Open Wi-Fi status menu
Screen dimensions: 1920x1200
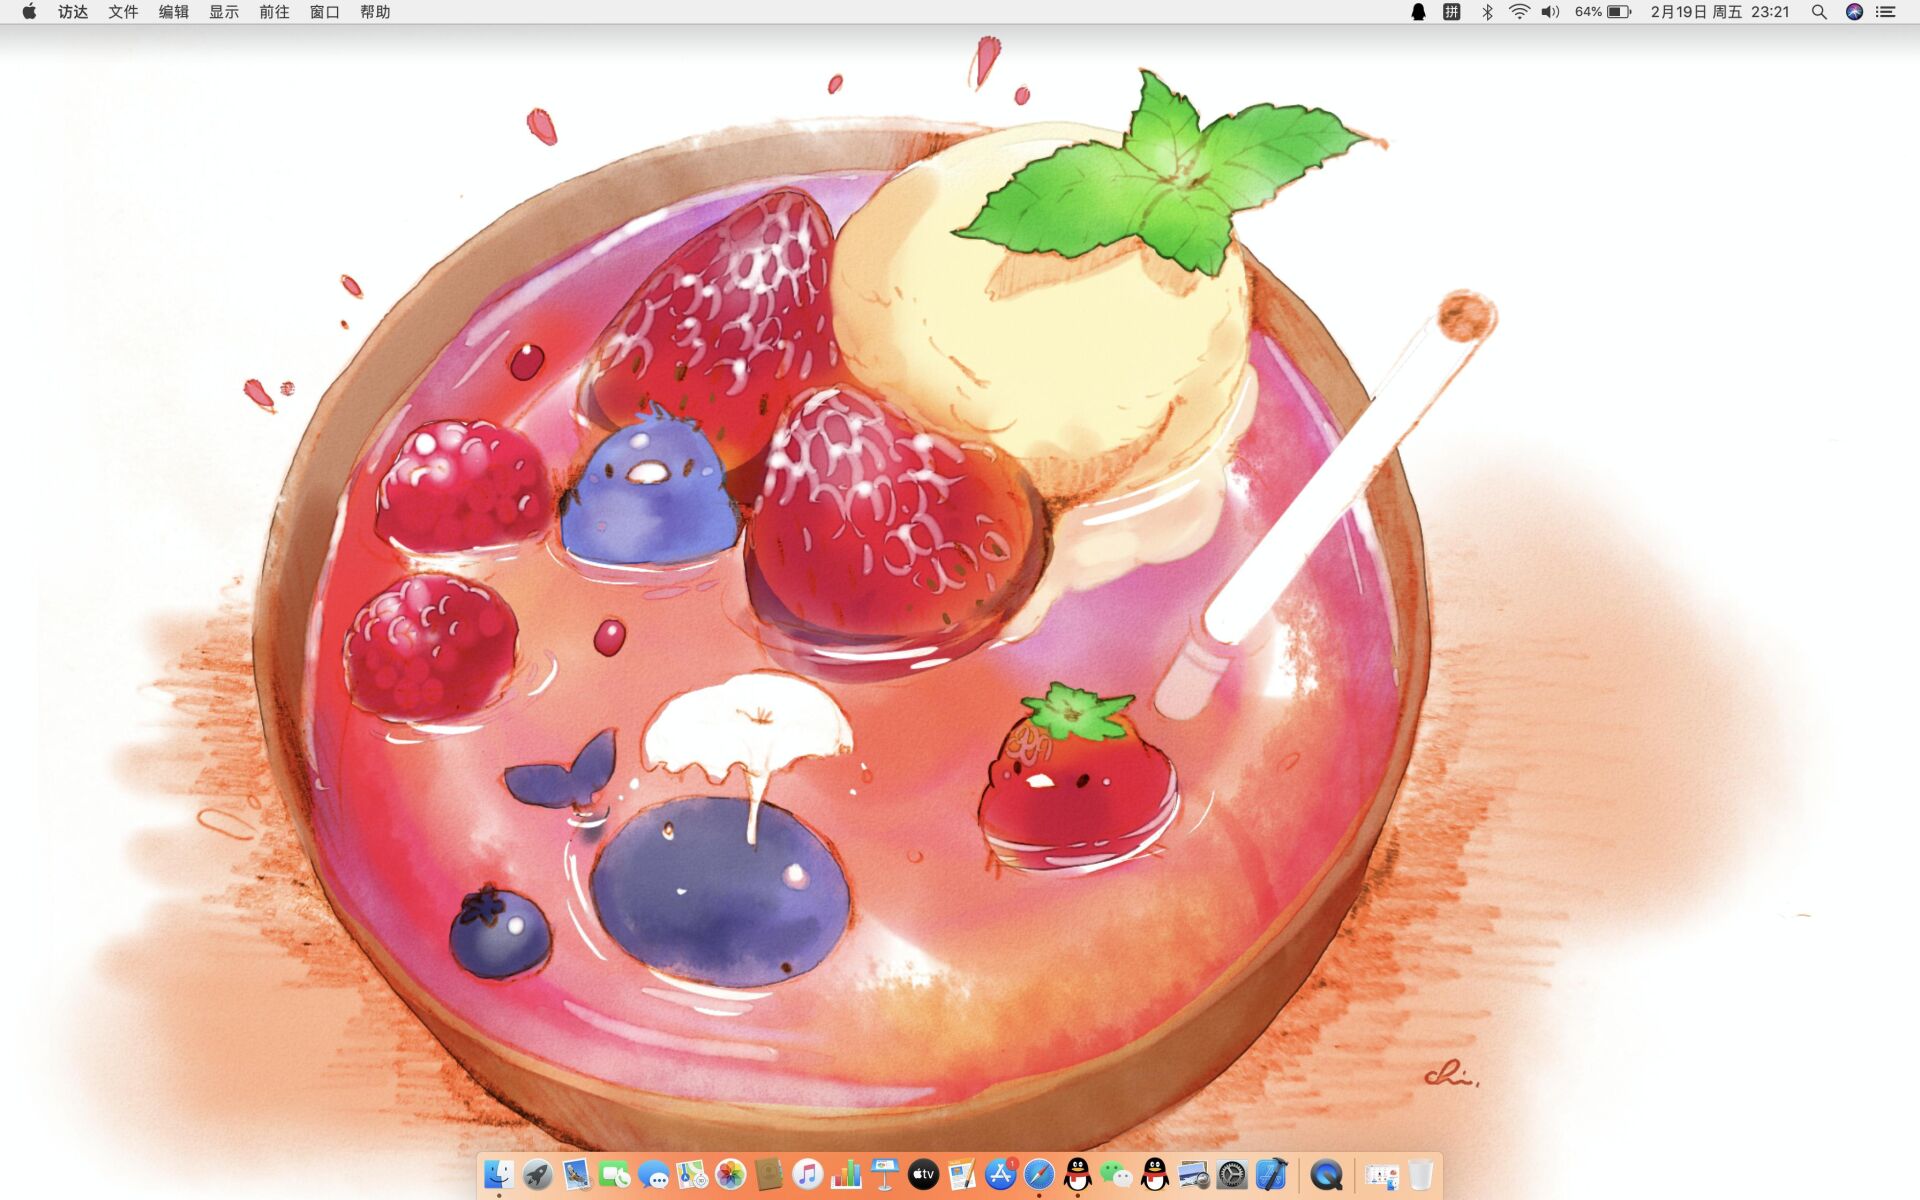click(1519, 12)
